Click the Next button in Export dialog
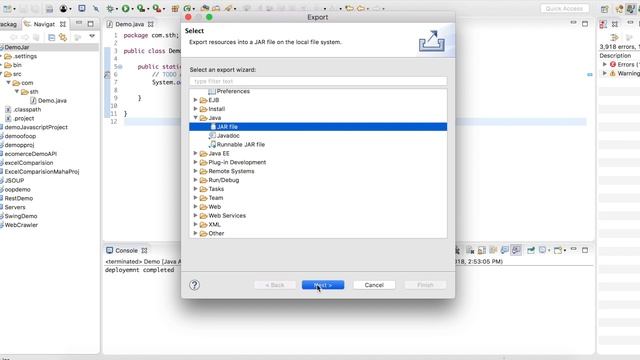 click(x=323, y=285)
